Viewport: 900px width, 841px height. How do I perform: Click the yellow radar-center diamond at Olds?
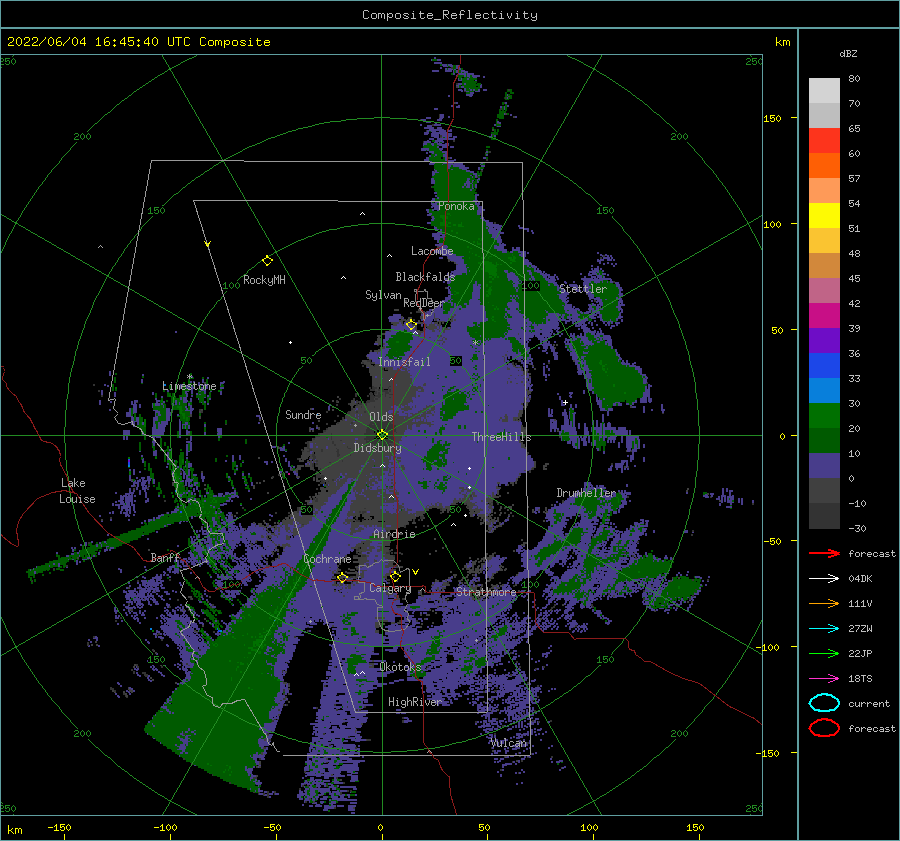tap(382, 435)
